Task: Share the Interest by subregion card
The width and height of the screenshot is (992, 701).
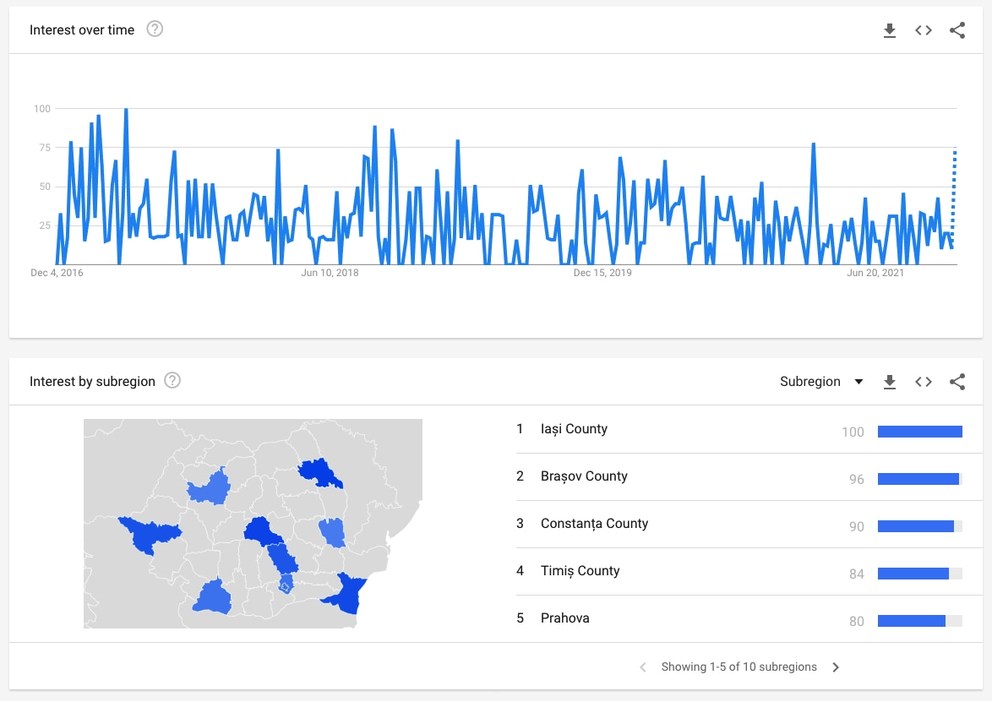Action: tap(957, 381)
